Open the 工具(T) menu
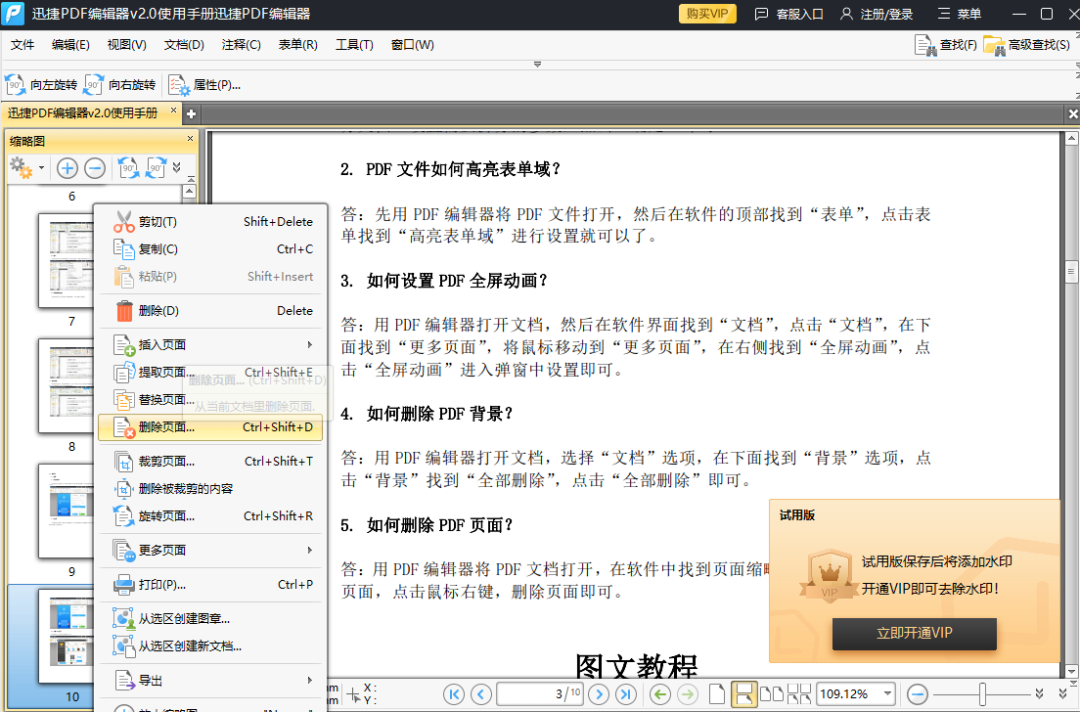1080x712 pixels. tap(354, 45)
